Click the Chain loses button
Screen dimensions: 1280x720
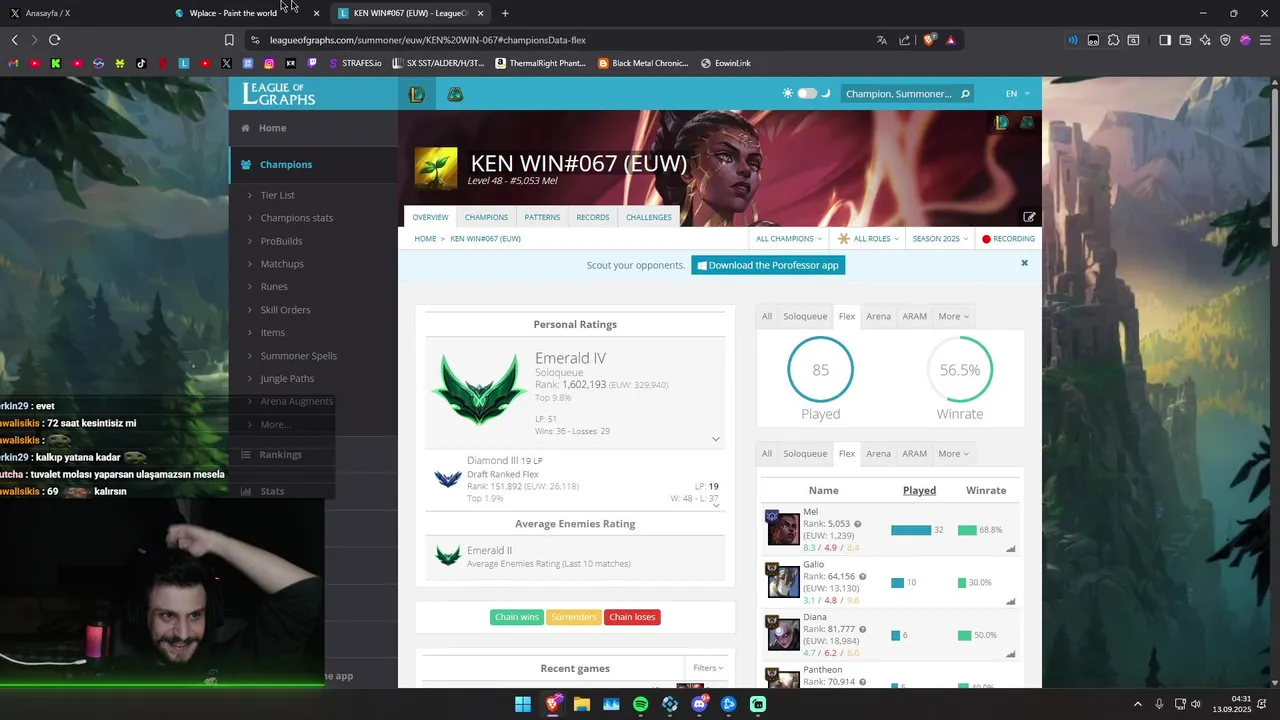[x=632, y=617]
